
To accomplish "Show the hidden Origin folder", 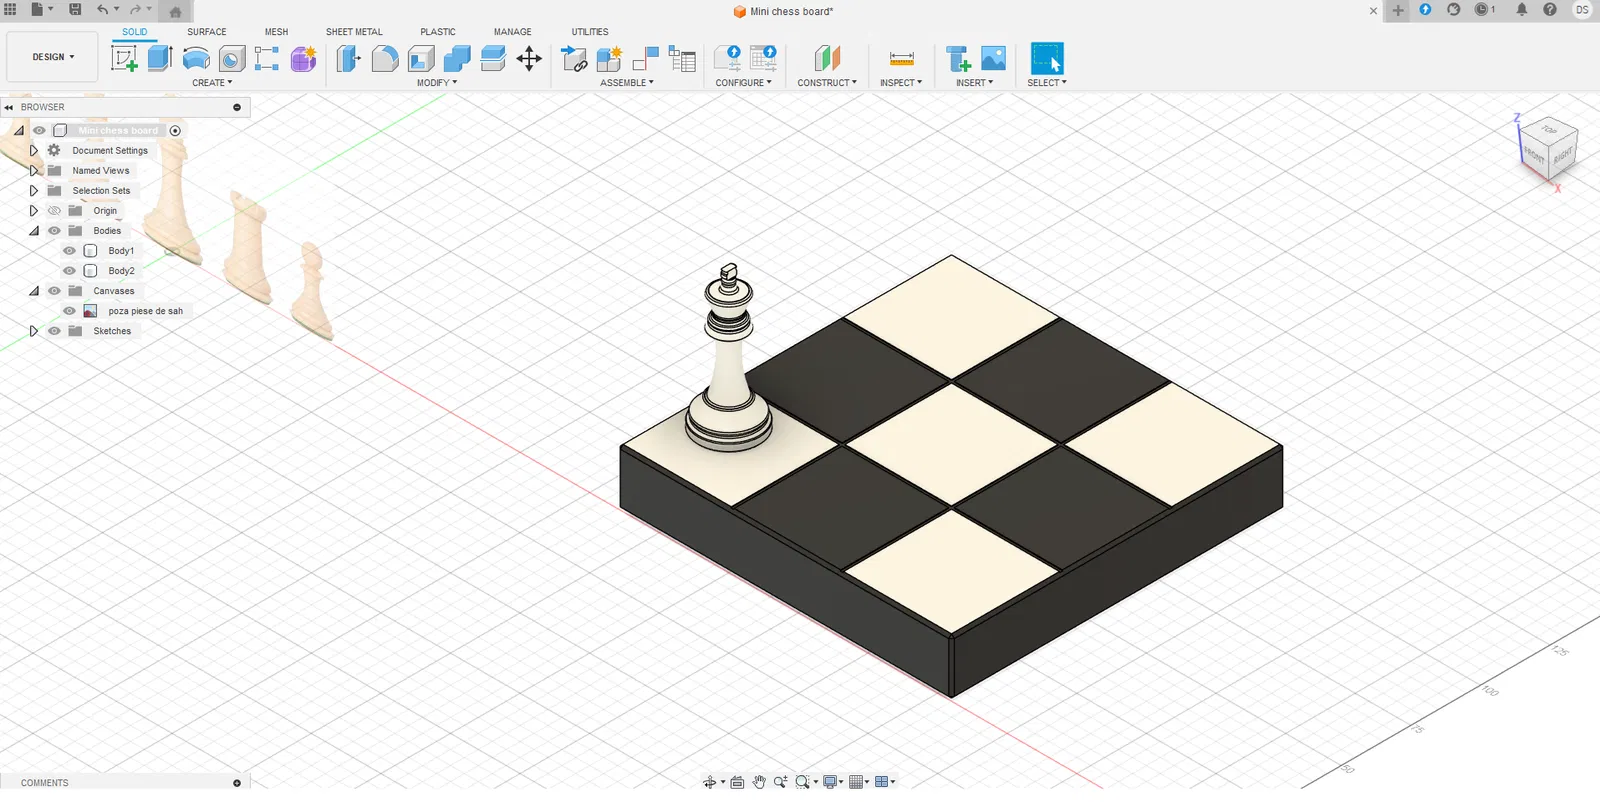I will pyautogui.click(x=55, y=211).
